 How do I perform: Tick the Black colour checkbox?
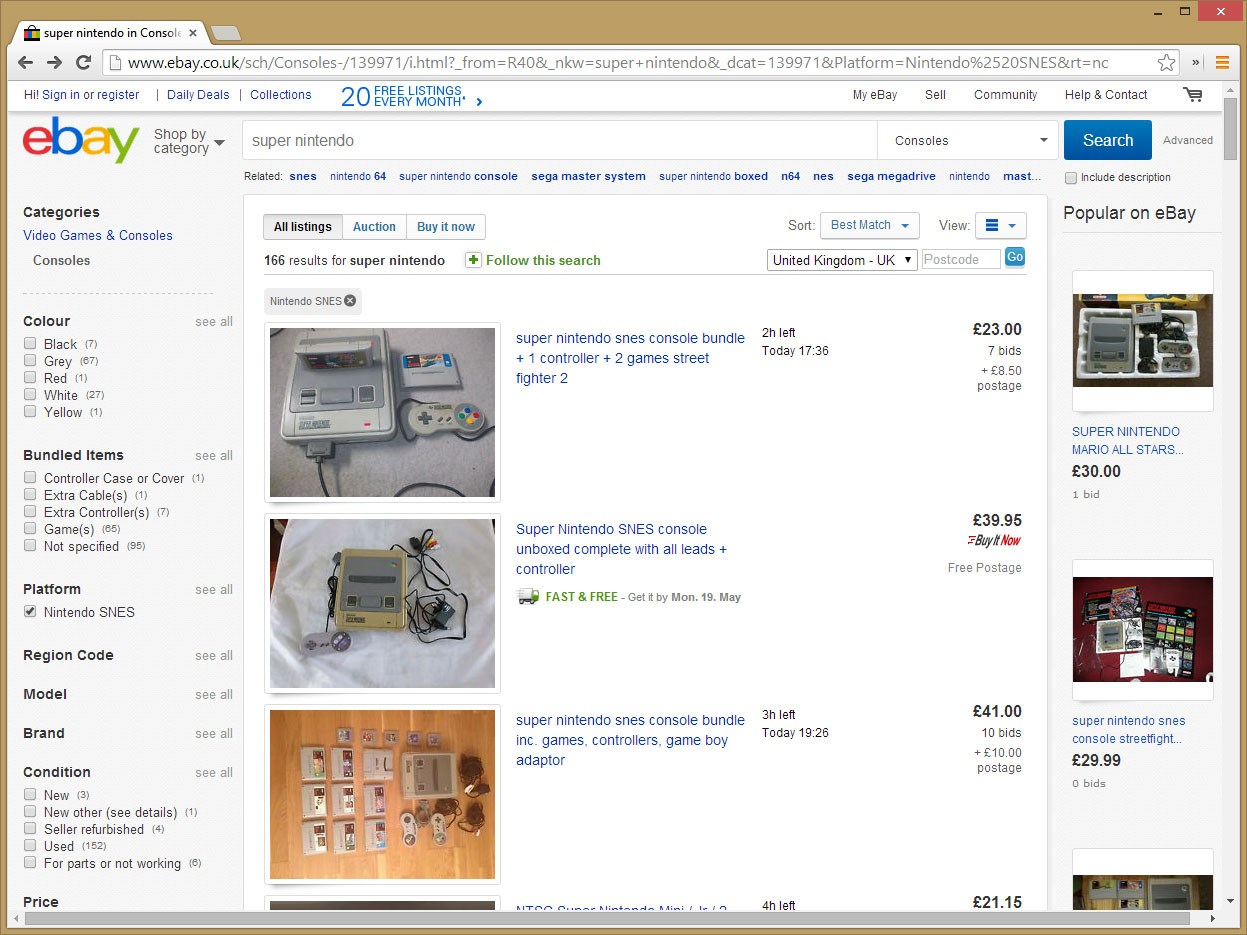[x=30, y=344]
